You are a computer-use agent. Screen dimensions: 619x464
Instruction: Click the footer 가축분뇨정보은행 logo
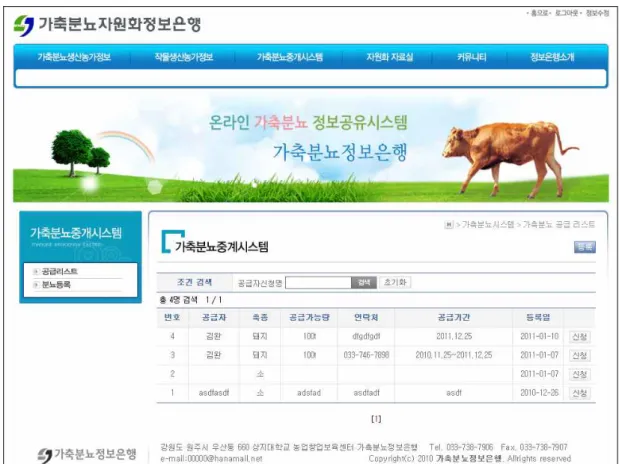point(87,454)
